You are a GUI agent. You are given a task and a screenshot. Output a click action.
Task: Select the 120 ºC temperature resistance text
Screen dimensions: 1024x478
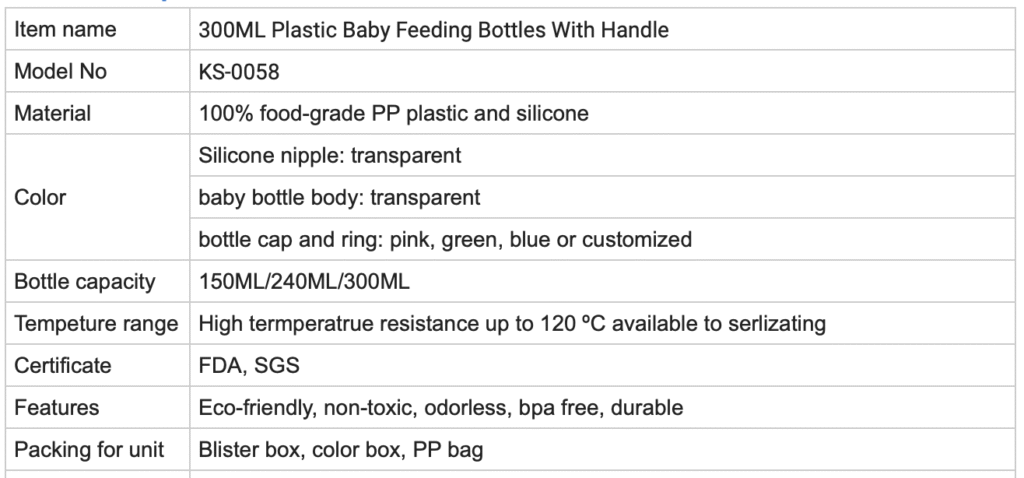[x=511, y=324]
